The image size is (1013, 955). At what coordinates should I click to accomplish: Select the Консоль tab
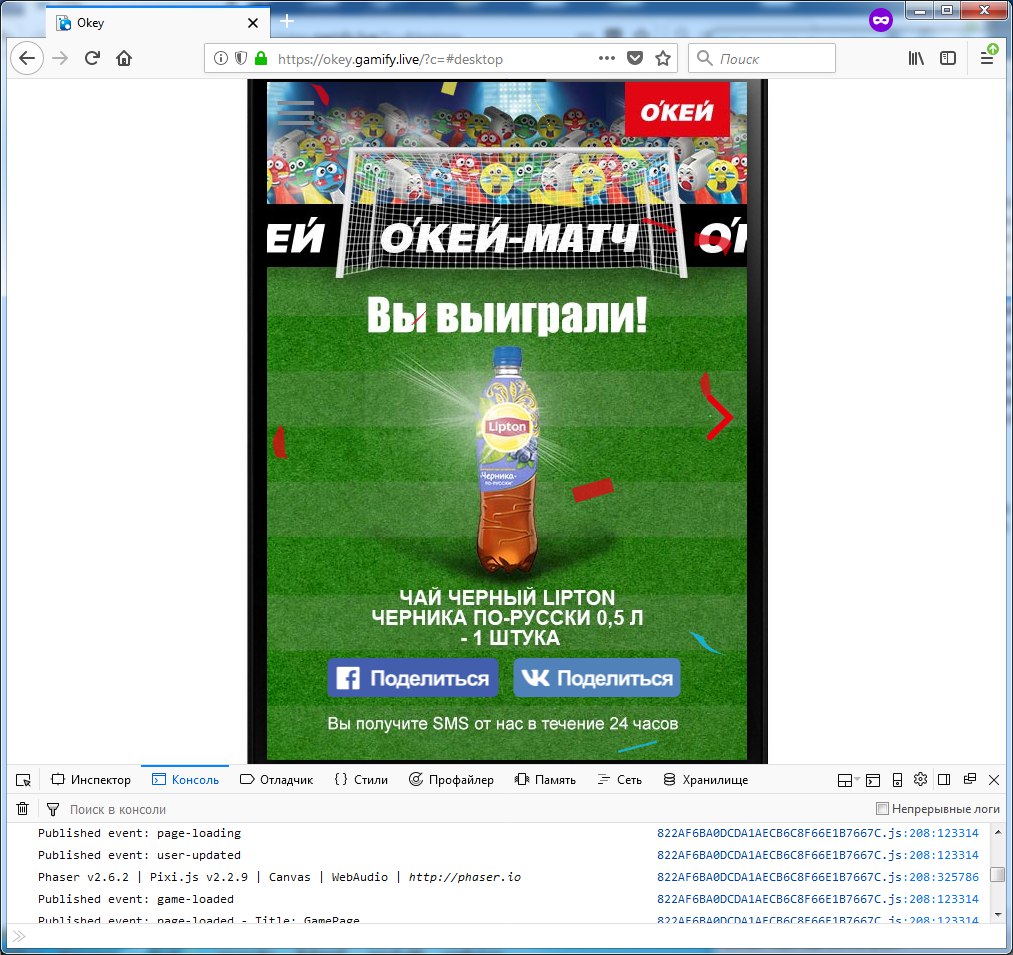tap(185, 780)
